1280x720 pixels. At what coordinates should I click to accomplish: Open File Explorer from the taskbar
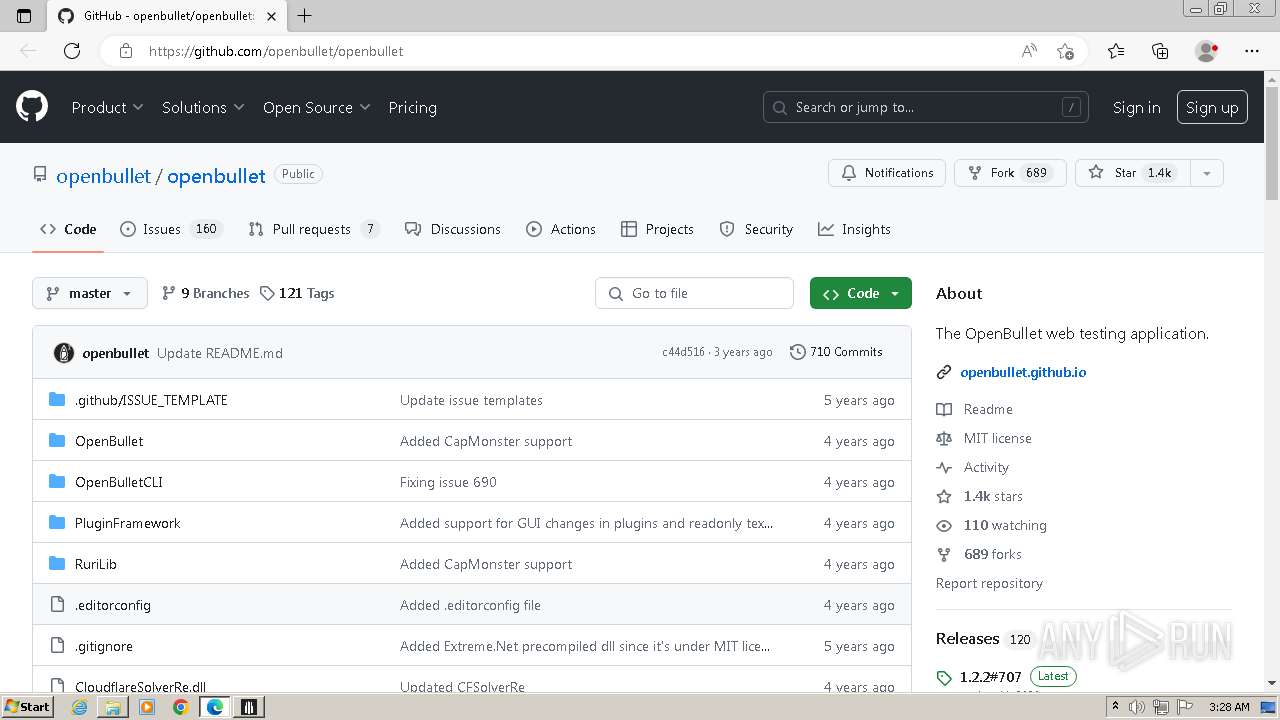click(113, 707)
